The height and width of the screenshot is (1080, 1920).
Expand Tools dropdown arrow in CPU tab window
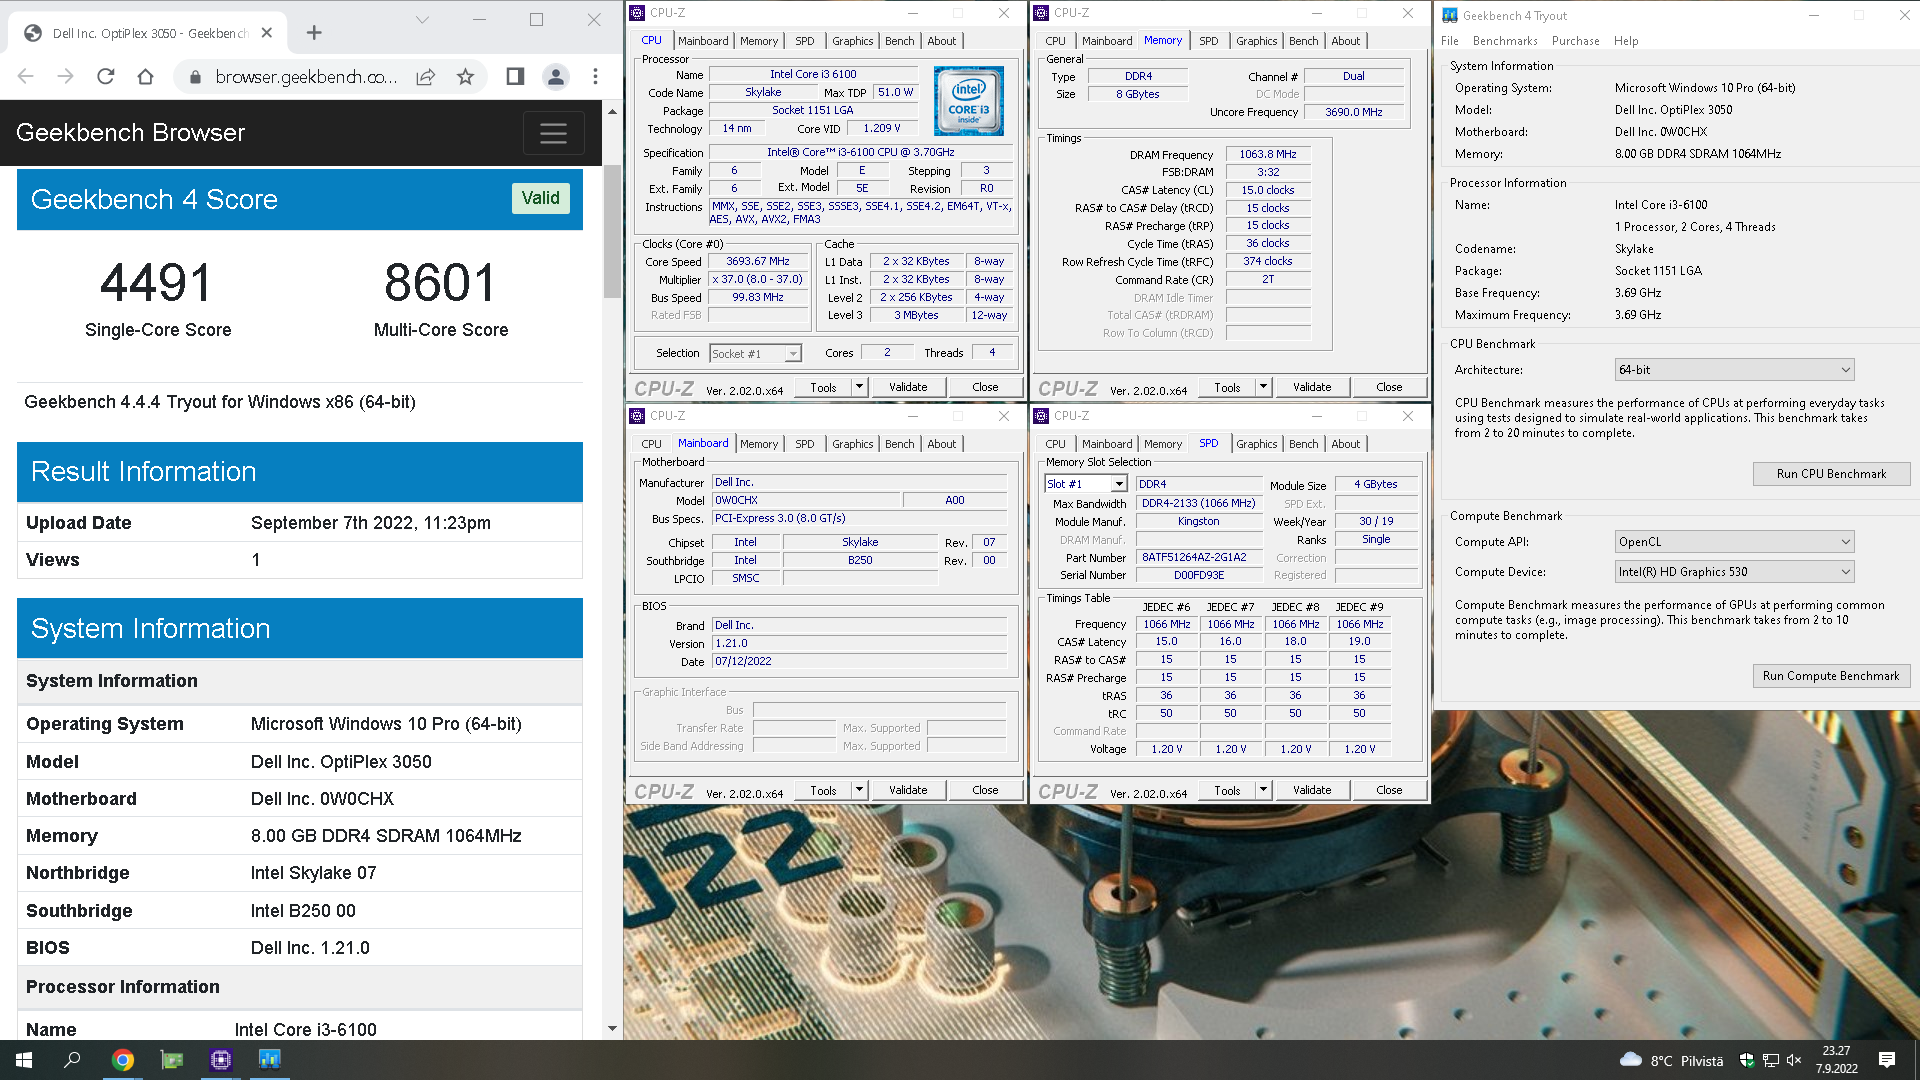[x=858, y=387]
